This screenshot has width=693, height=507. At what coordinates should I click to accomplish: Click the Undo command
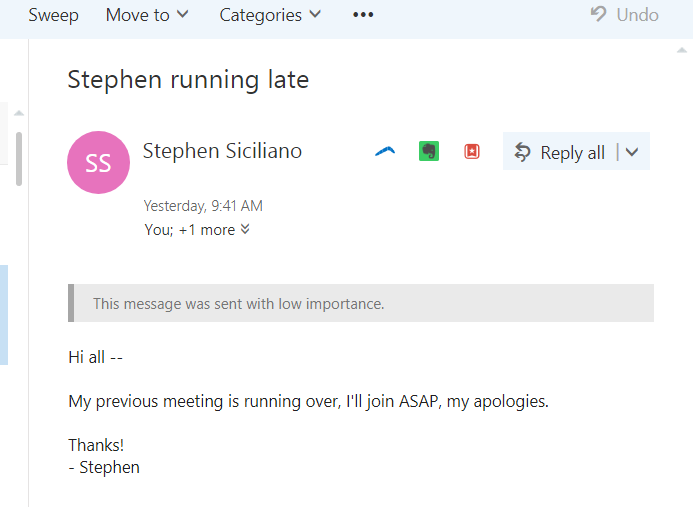[625, 15]
